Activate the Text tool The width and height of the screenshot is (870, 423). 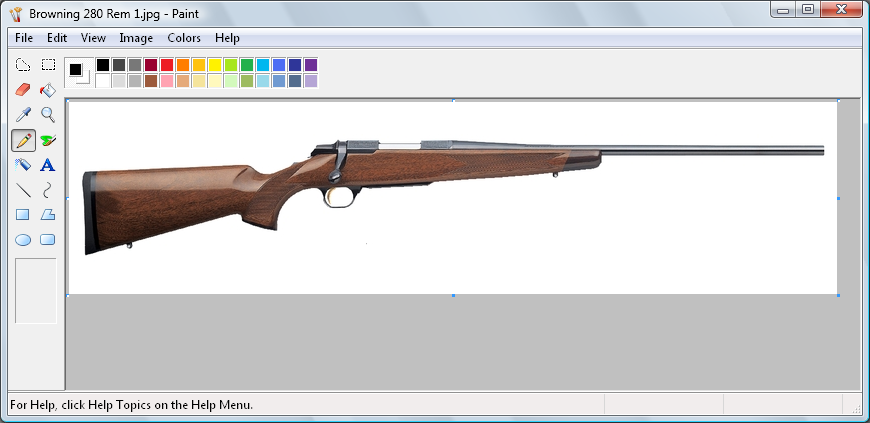pos(48,165)
